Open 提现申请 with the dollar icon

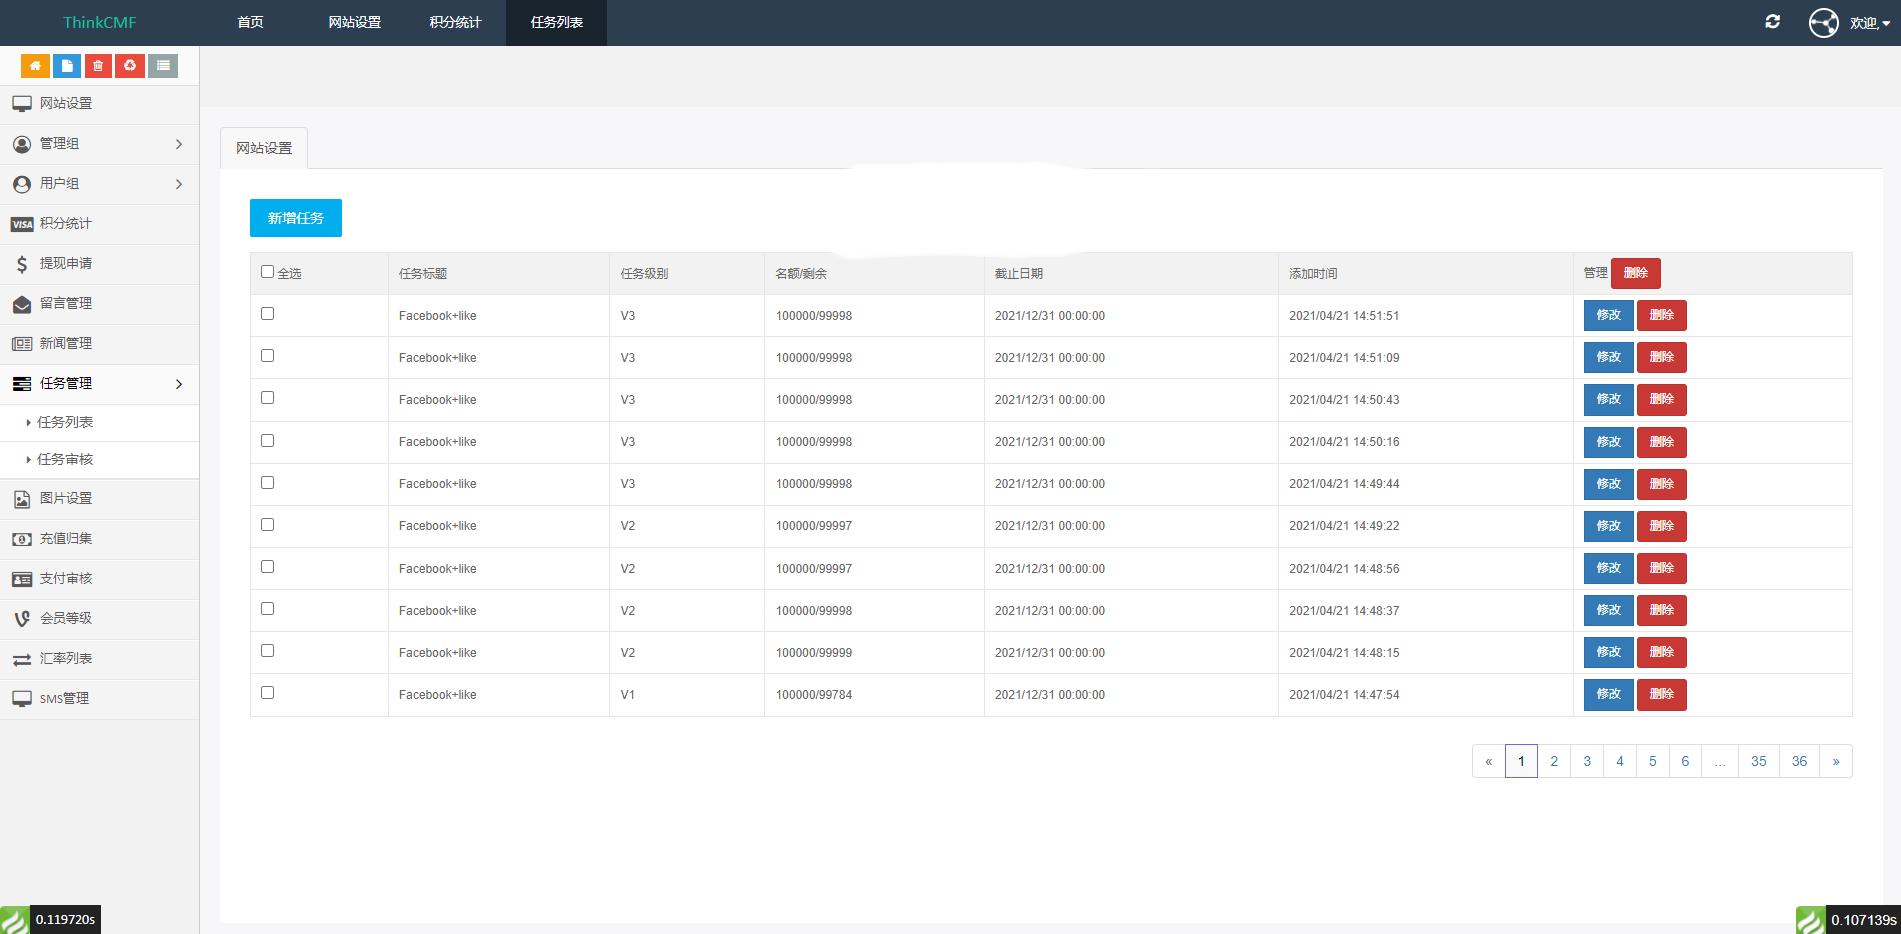tap(66, 264)
